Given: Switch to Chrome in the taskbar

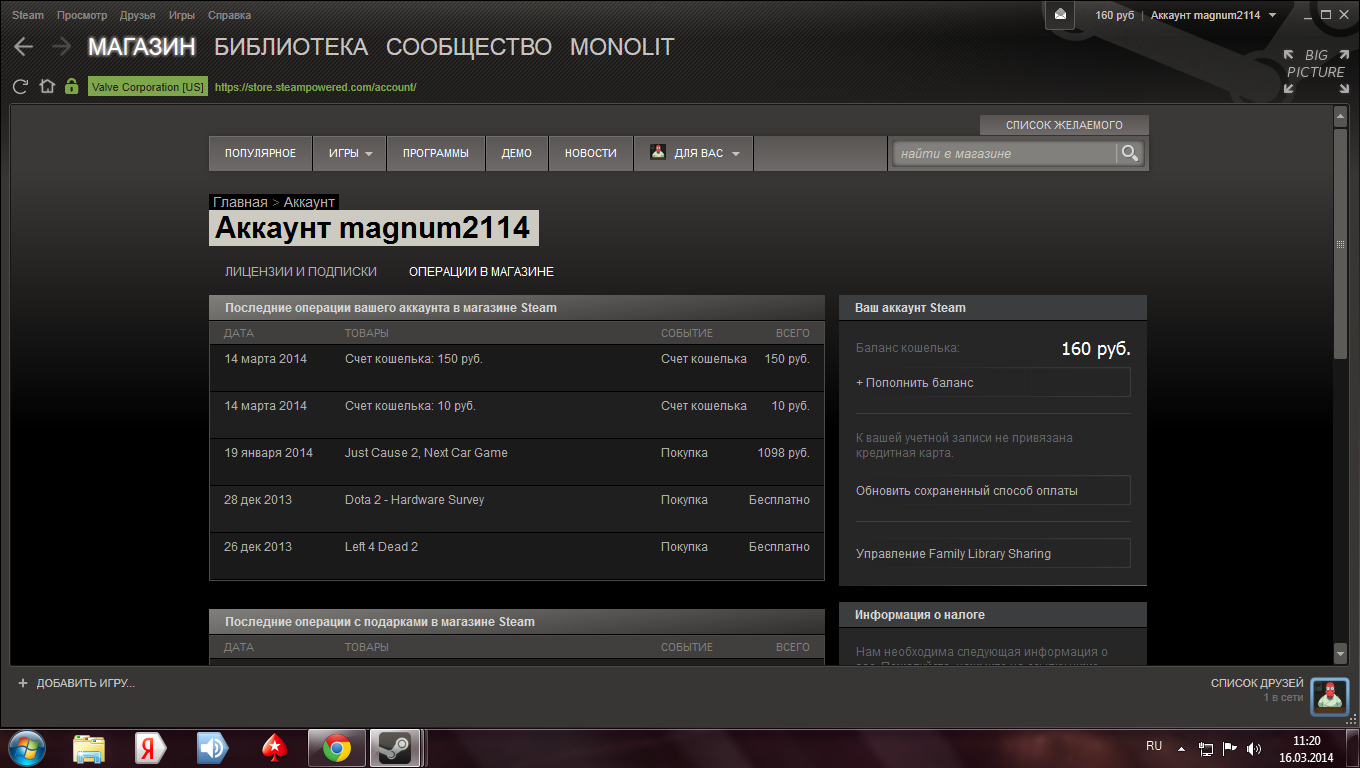Looking at the screenshot, I should tap(336, 748).
